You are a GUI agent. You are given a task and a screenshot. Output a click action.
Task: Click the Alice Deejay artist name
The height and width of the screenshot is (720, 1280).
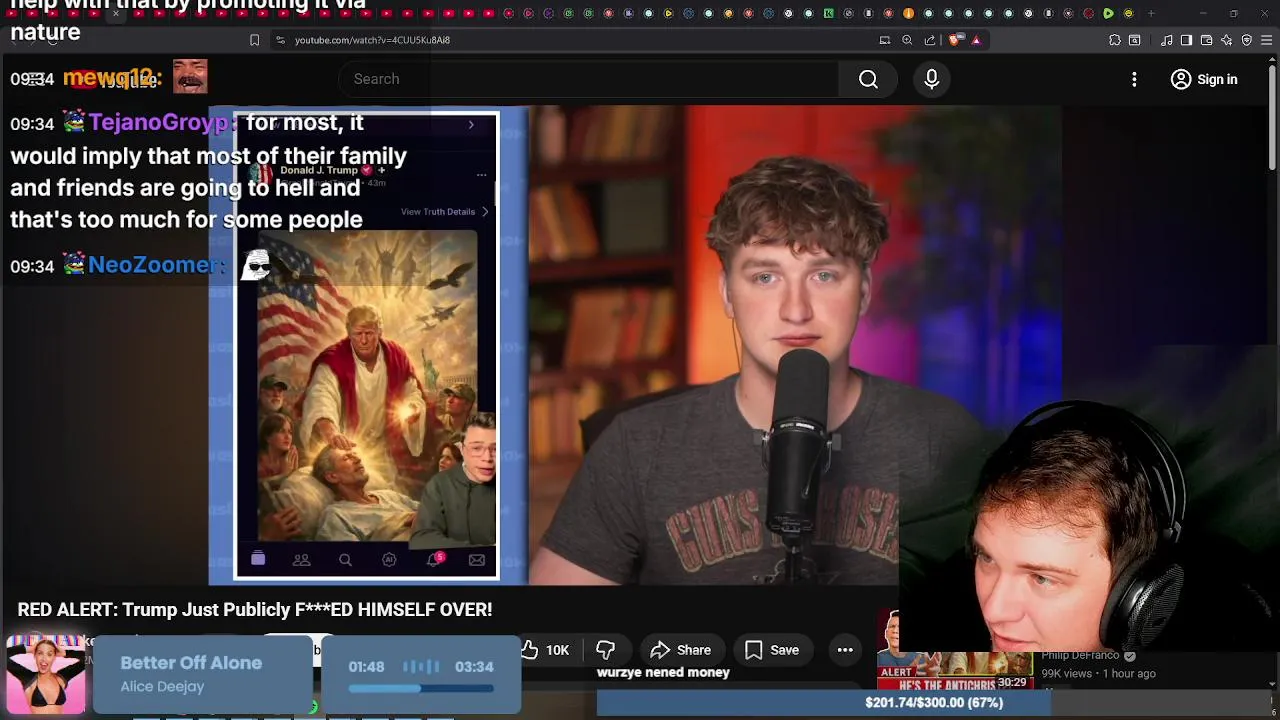pos(162,687)
